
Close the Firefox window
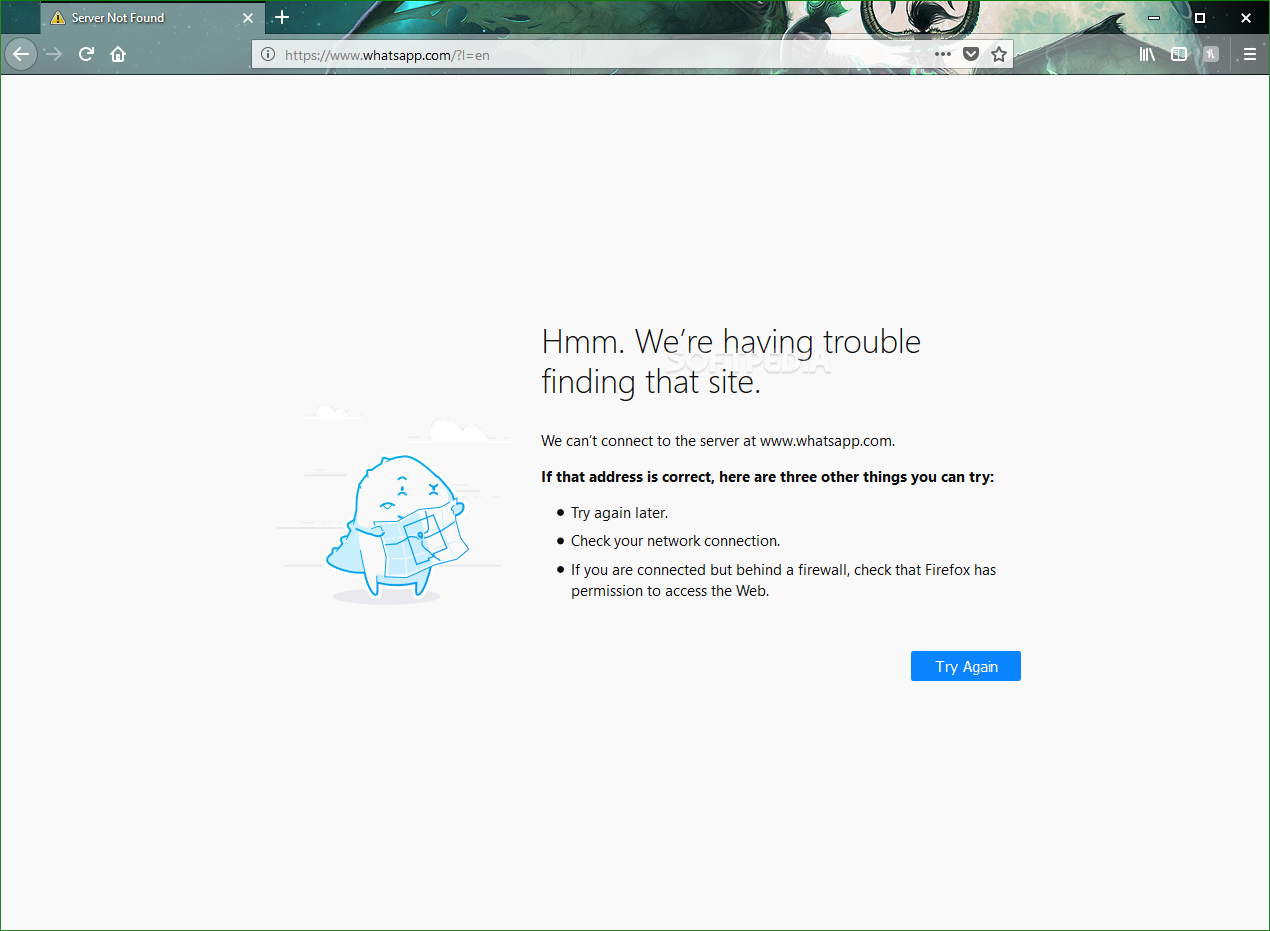[x=1245, y=17]
